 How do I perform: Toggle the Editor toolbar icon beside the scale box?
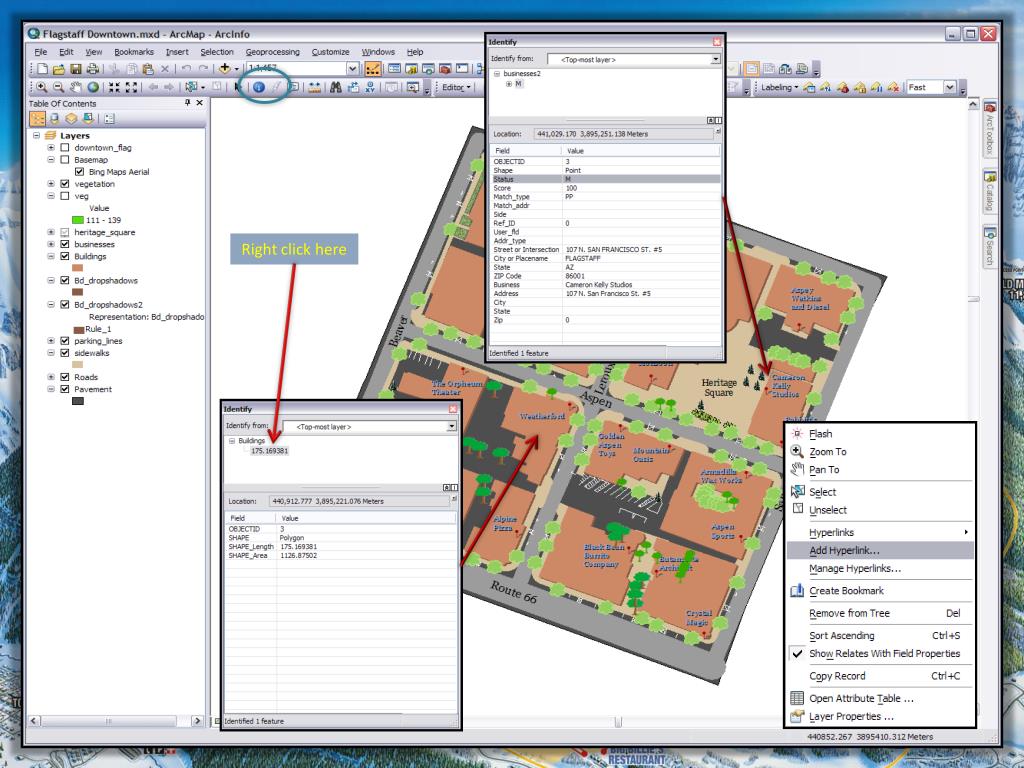[x=373, y=69]
